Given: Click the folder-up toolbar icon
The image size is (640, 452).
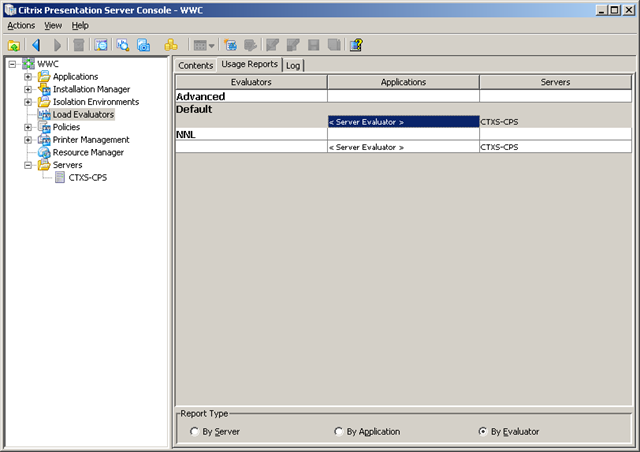Looking at the screenshot, I should [x=14, y=45].
